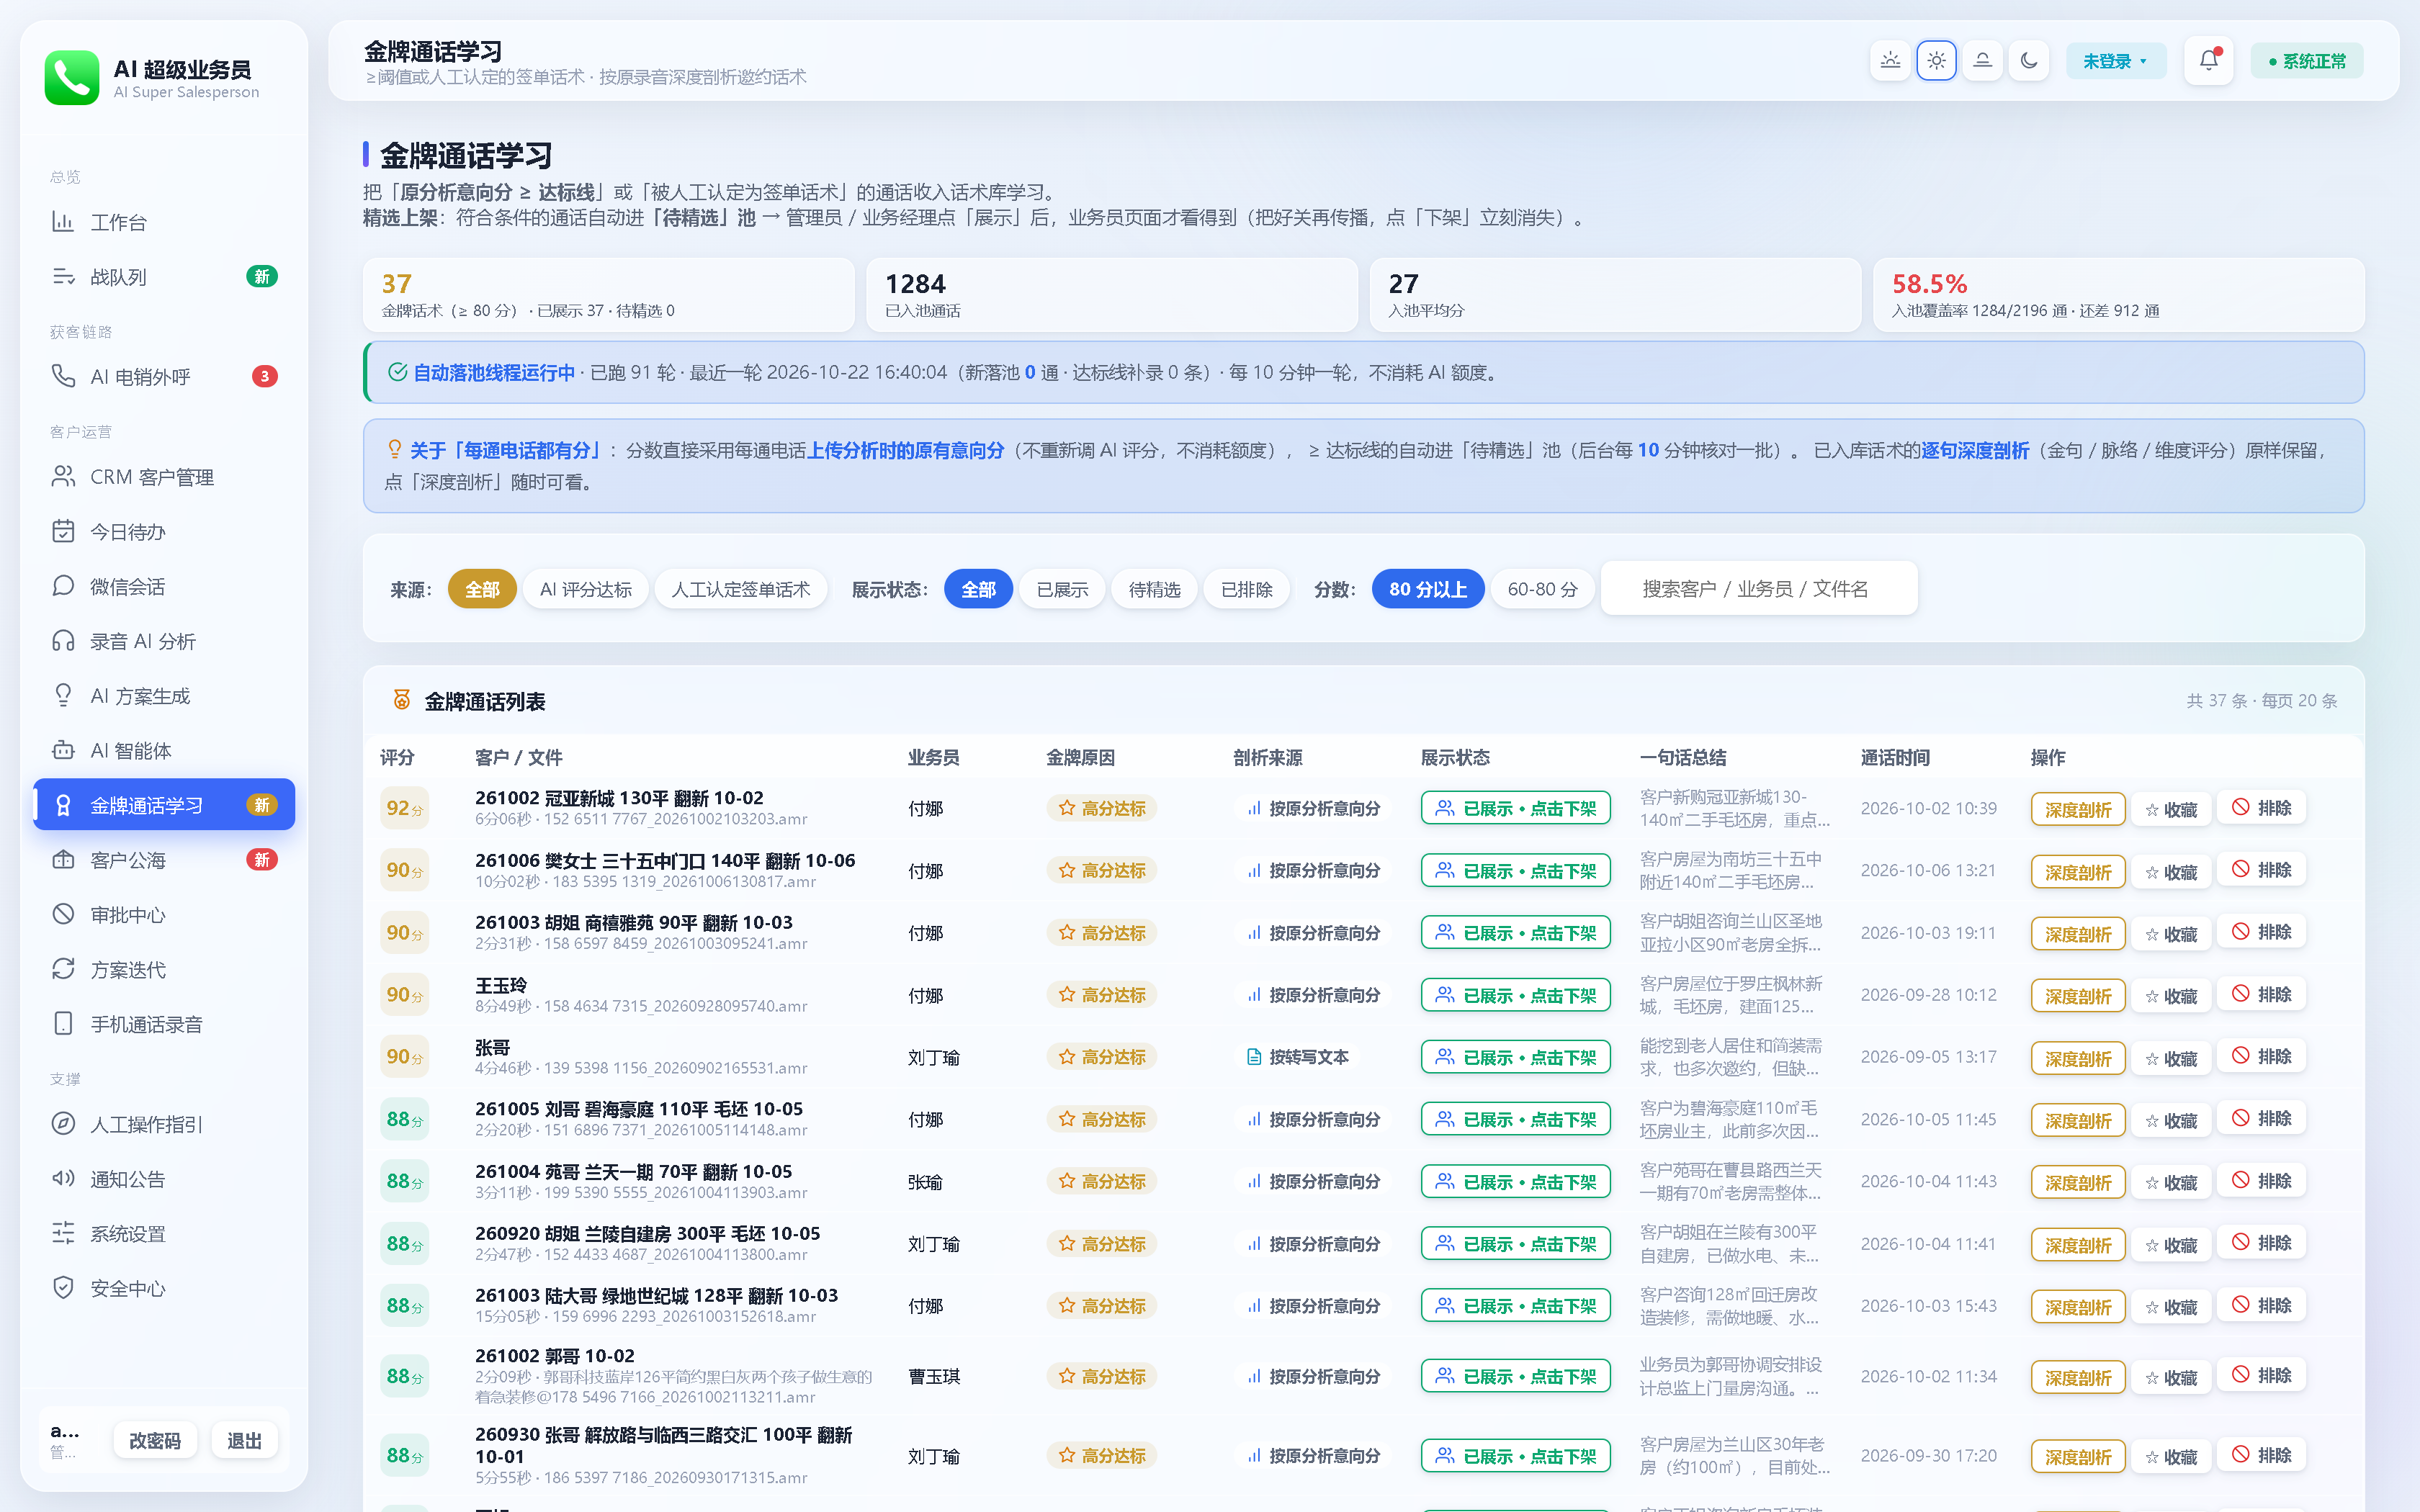
Task: Click the AI 方案生成 lightbulb icon
Action: click(x=63, y=696)
